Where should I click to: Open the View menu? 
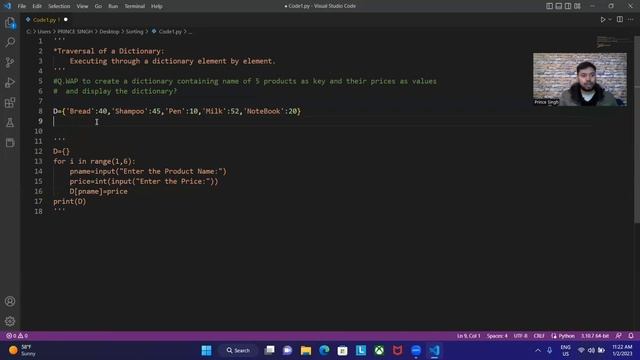pos(82,6)
